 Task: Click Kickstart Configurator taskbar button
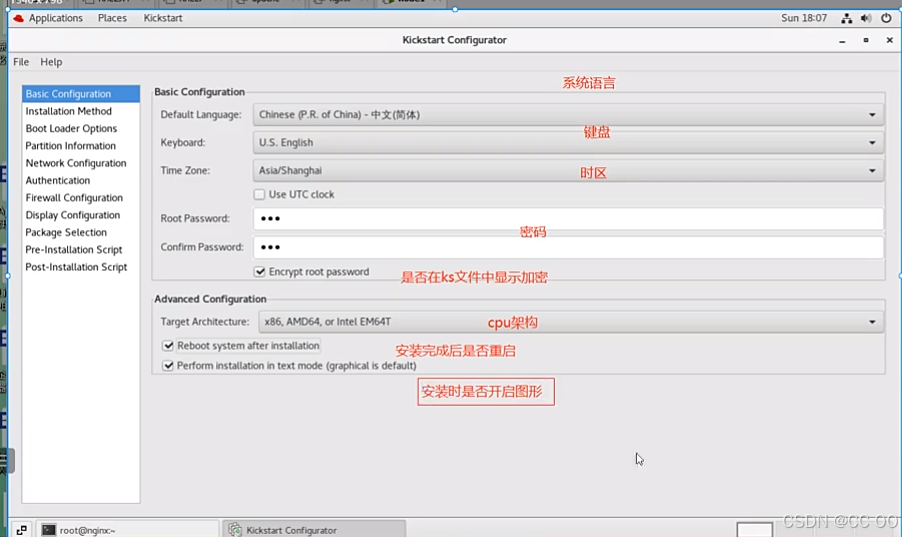point(314,530)
